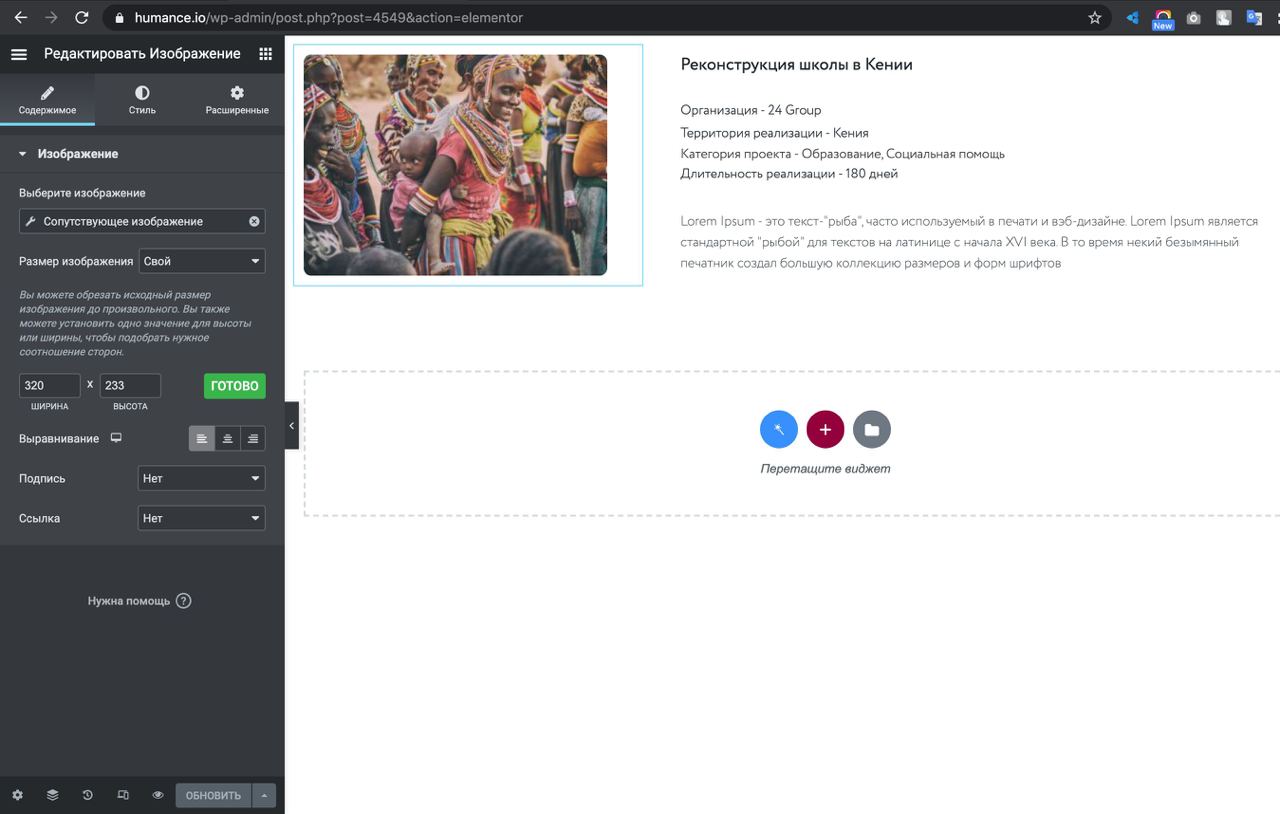Image resolution: width=1280 pixels, height=814 pixels.
Task: Align image to the left
Action: click(x=202, y=439)
